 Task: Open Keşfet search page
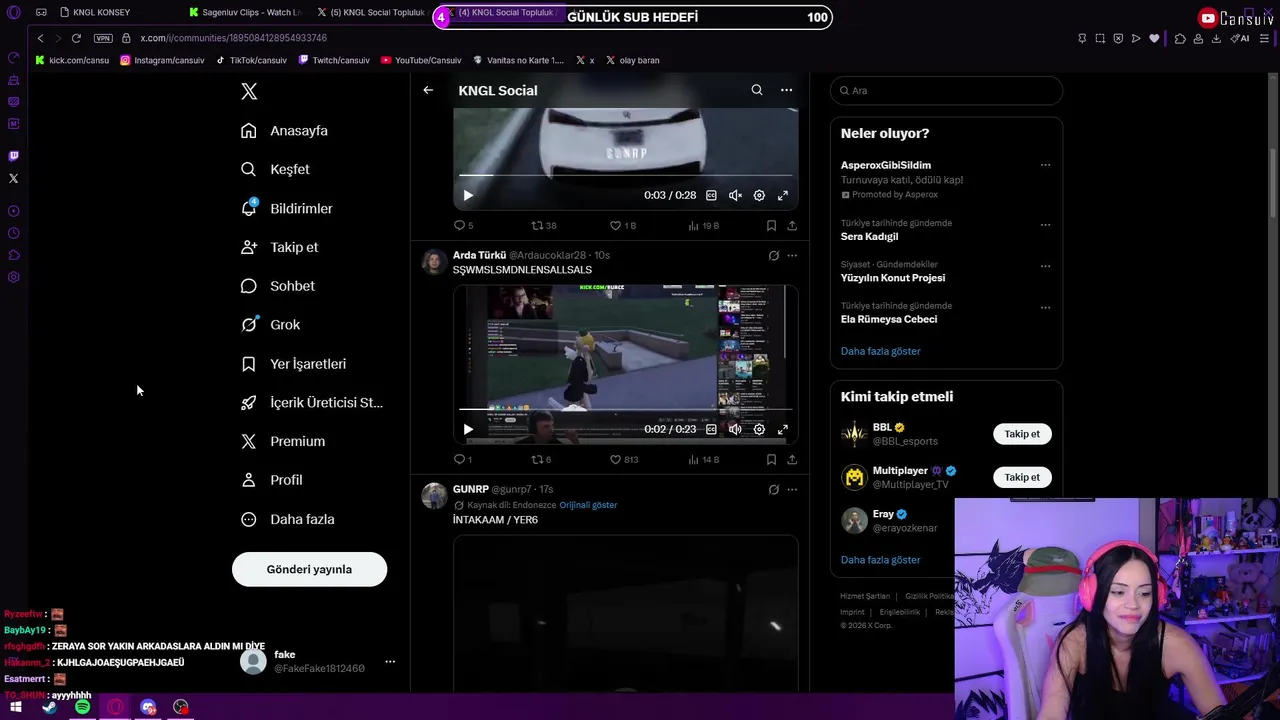[276, 169]
